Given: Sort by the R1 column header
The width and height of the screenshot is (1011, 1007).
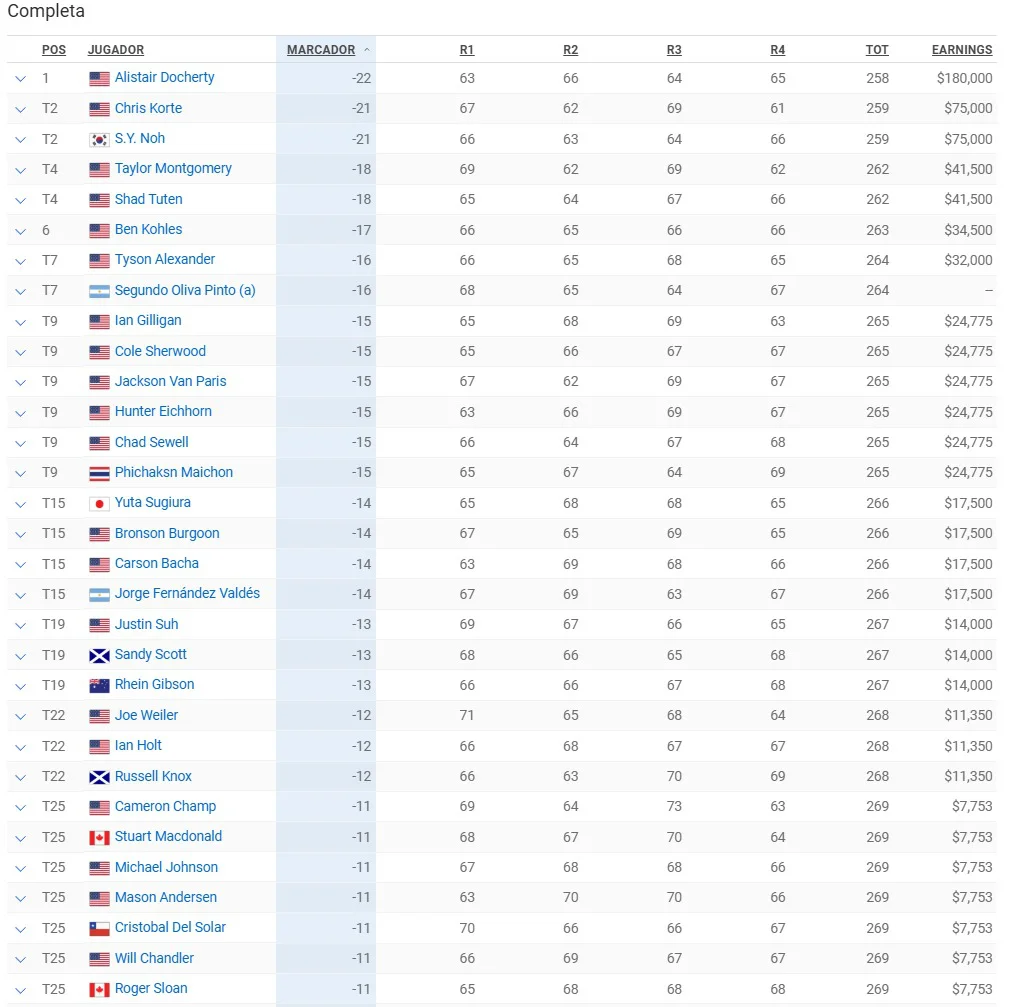Looking at the screenshot, I should click(x=467, y=50).
